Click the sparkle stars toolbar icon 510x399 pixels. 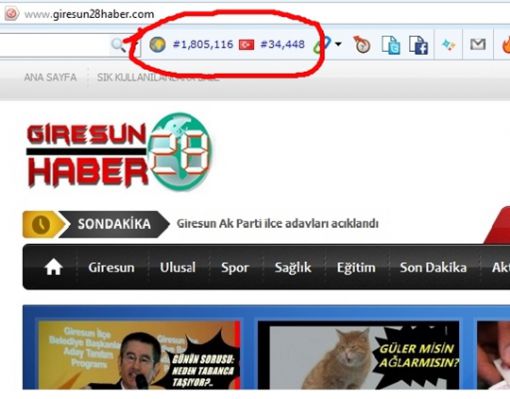pyautogui.click(x=448, y=45)
